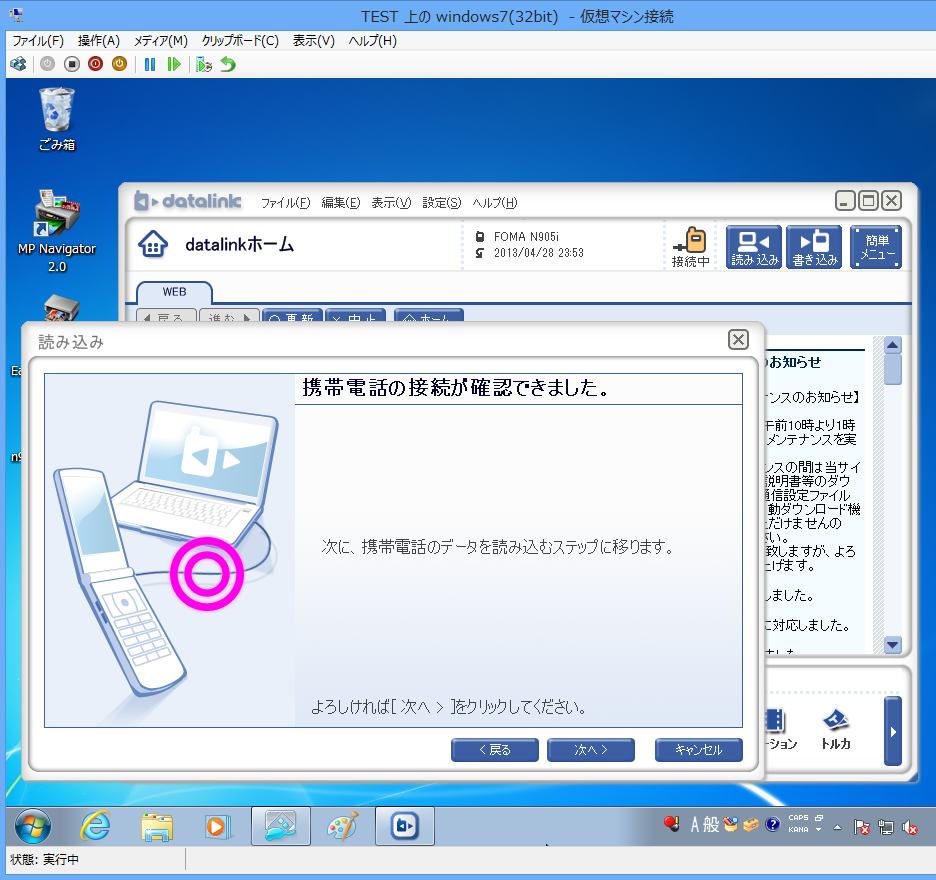
Task: Click the トルカ icon
Action: [836, 729]
